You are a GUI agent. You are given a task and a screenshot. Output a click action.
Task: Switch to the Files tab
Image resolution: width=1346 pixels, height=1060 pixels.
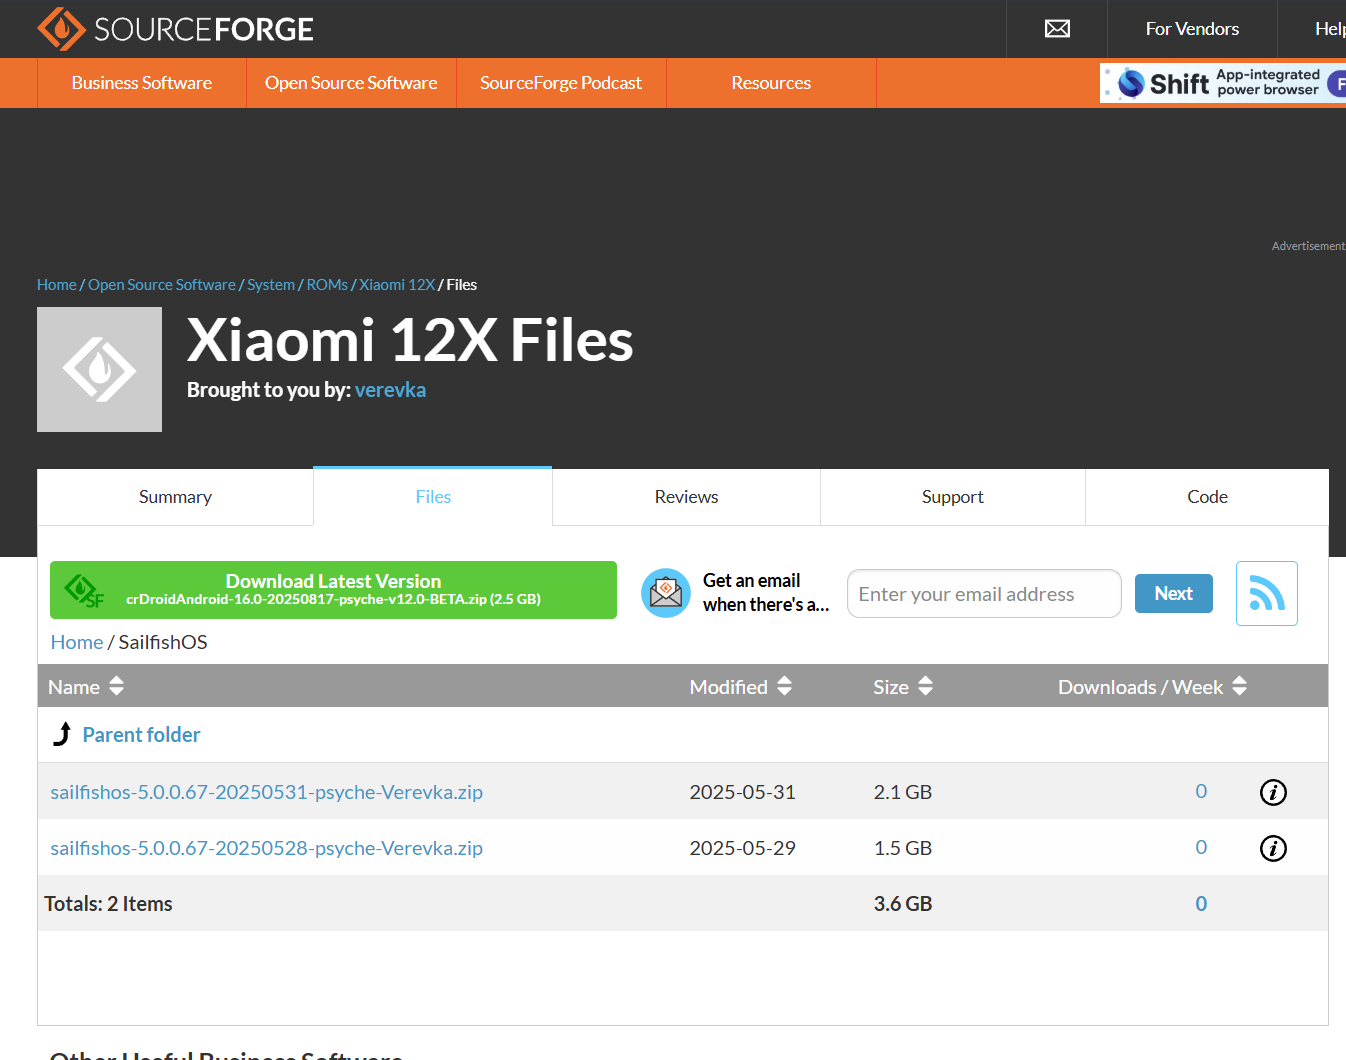433,497
